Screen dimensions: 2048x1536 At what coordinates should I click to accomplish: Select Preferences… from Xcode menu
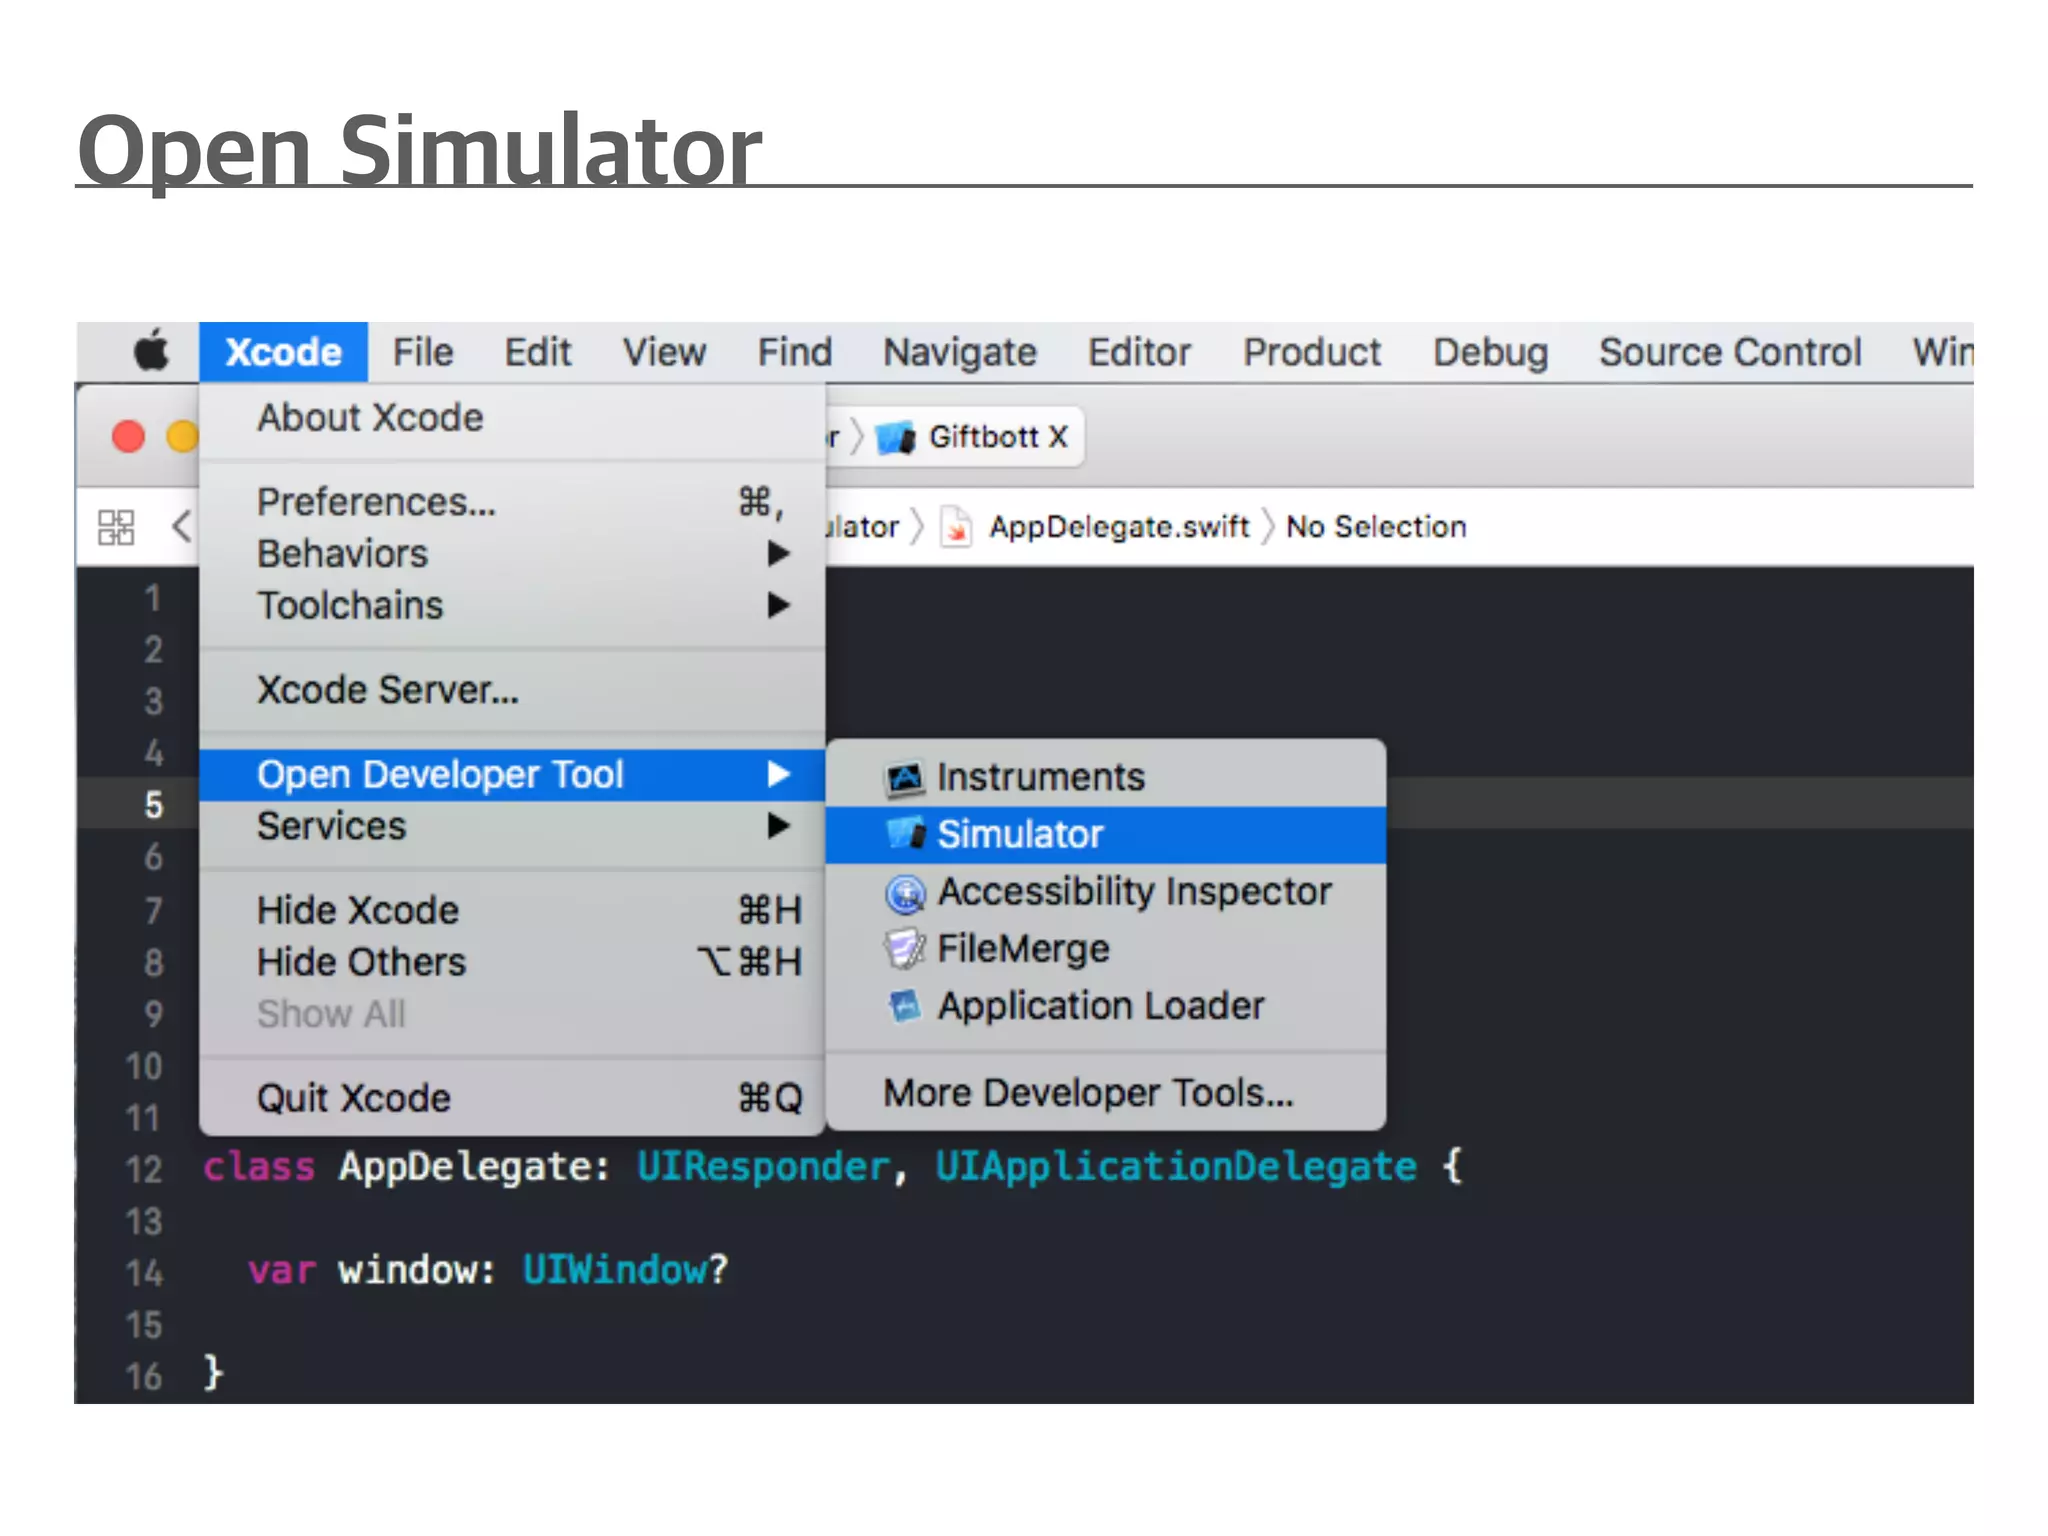click(376, 501)
